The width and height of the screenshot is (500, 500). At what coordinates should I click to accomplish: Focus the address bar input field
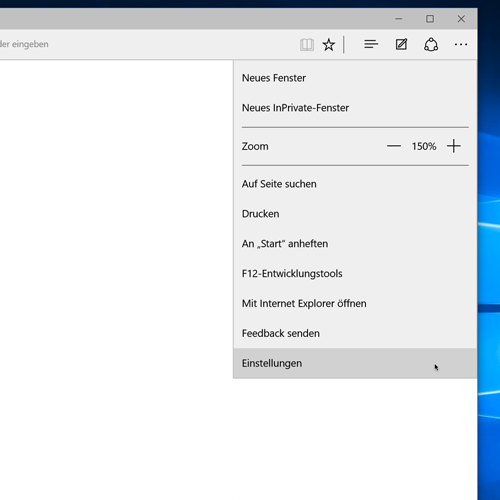[x=147, y=44]
